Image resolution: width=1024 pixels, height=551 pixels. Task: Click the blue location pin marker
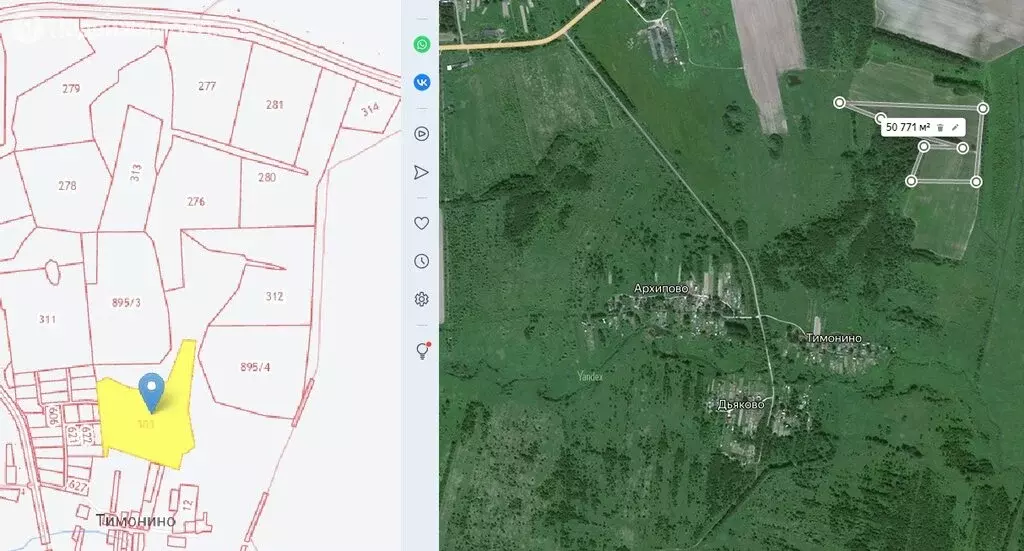tap(151, 390)
